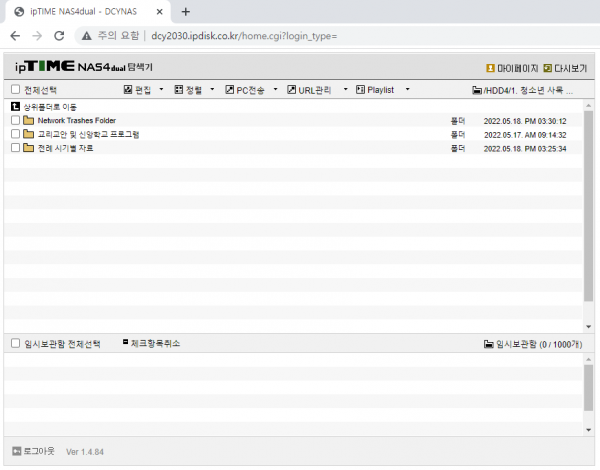Expand the Playlist dropdown arrow
Screen dimensions: 600x470
point(408,89)
